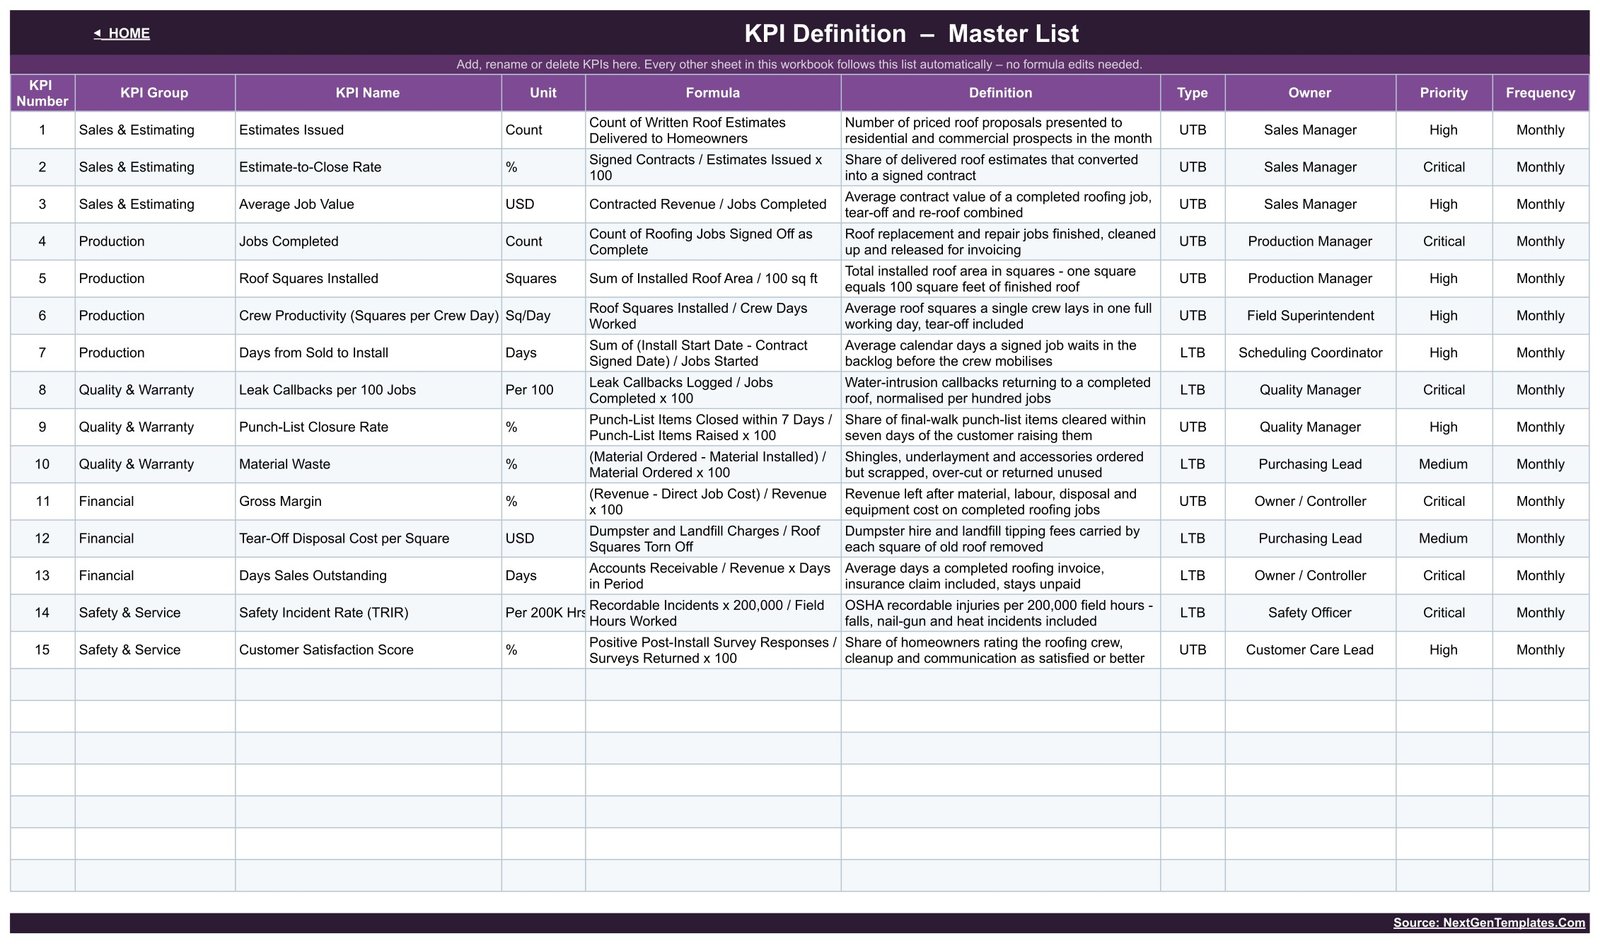This screenshot has width=1600, height=944.
Task: Open the Source: NextGenTemplates.Com link
Action: pos(1489,923)
